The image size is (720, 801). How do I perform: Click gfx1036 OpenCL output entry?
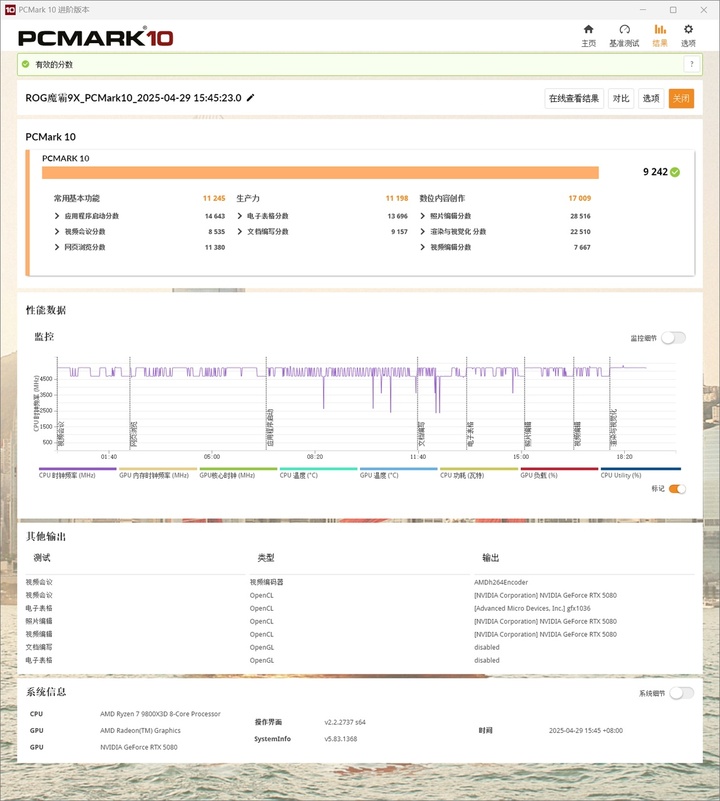click(x=532, y=608)
